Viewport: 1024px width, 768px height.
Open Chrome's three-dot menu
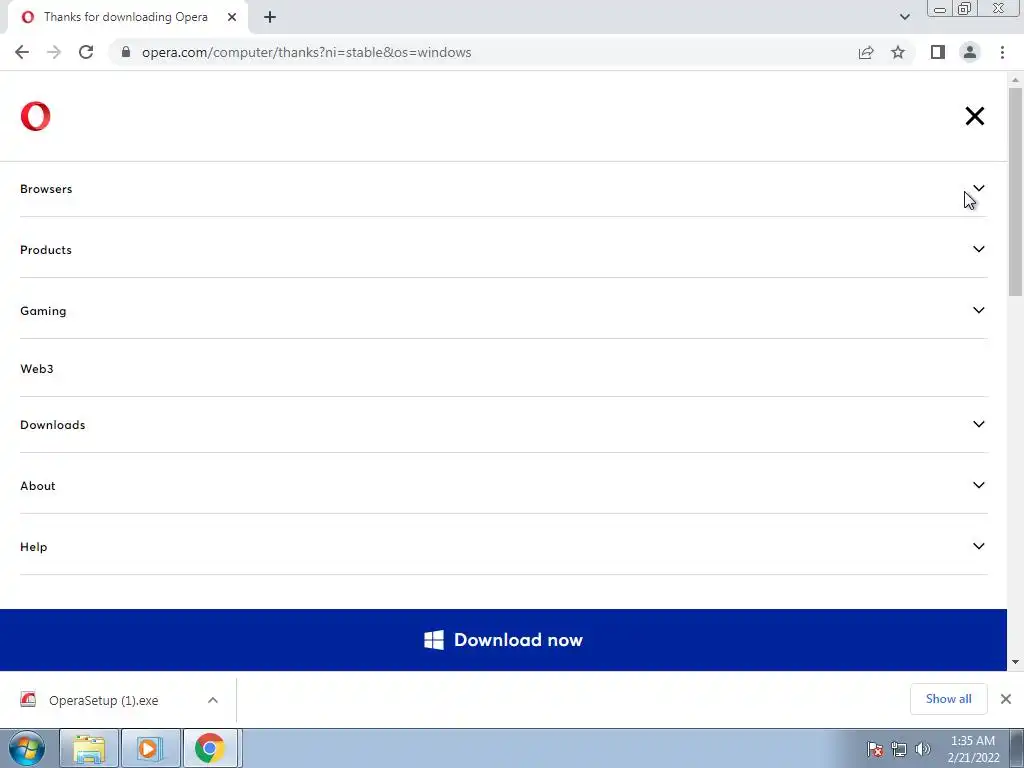click(1002, 52)
